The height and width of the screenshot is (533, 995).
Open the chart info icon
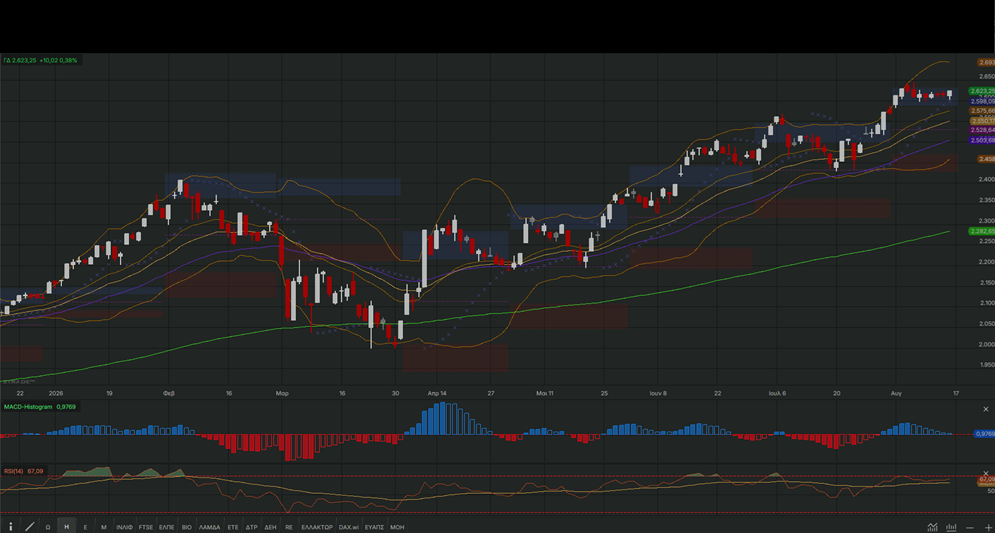[10, 527]
